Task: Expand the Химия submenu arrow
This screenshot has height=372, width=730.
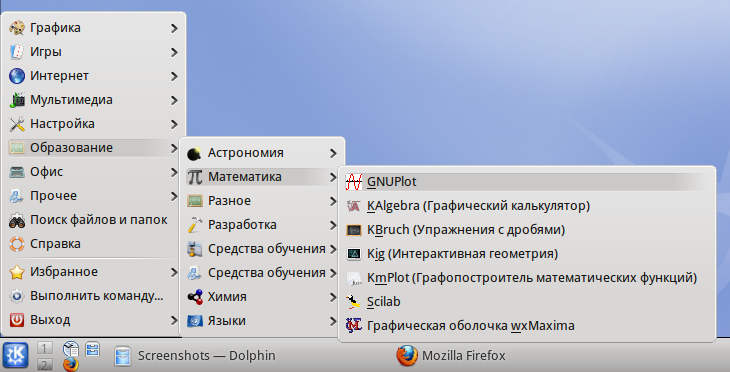Action: (x=333, y=297)
